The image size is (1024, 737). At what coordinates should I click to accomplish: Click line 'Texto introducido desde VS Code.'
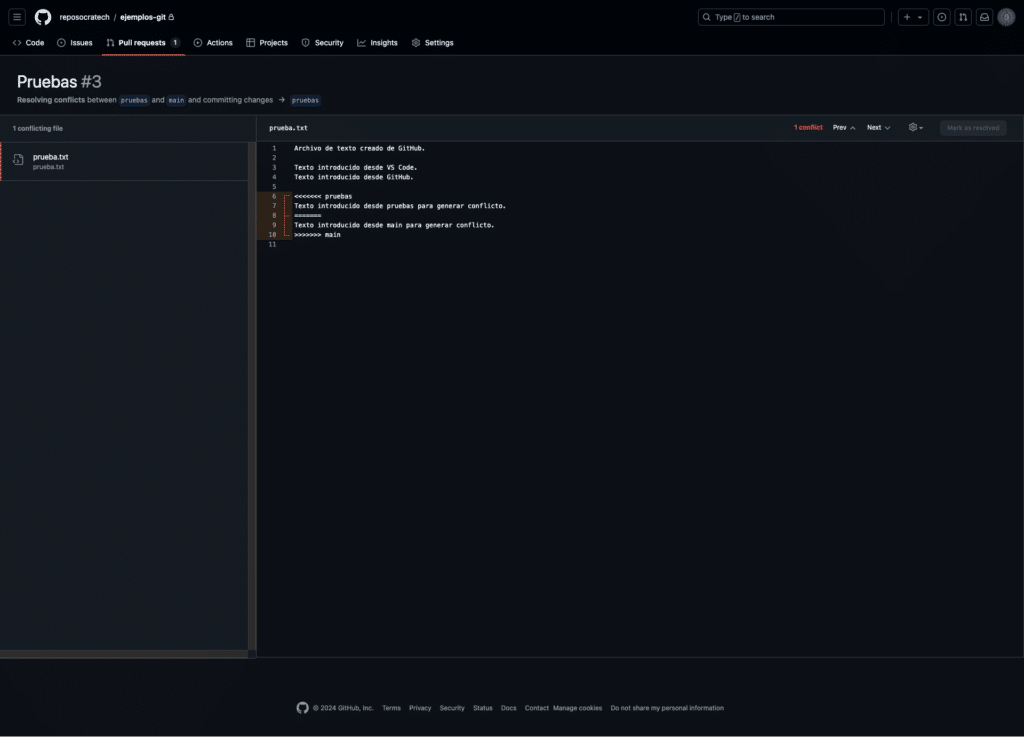pyautogui.click(x=355, y=167)
